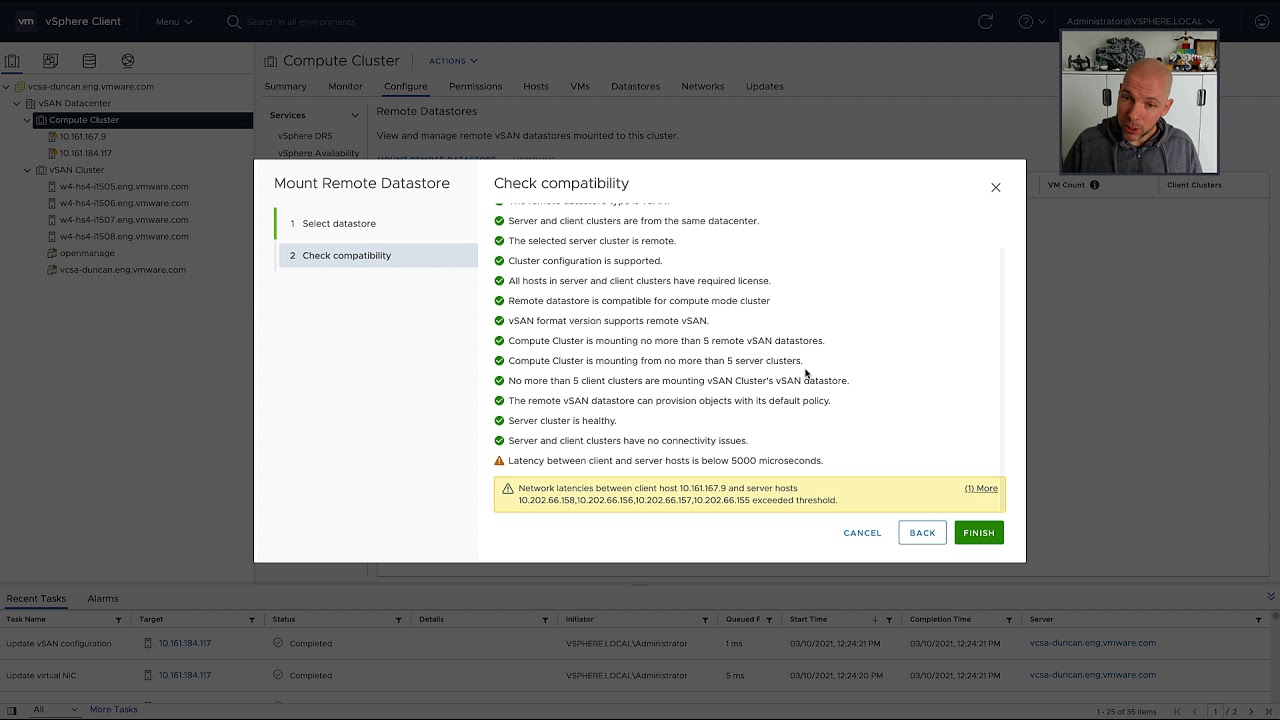The image size is (1280, 720).
Task: Open the ACTIONS dropdown for Compute Cluster
Action: click(453, 61)
